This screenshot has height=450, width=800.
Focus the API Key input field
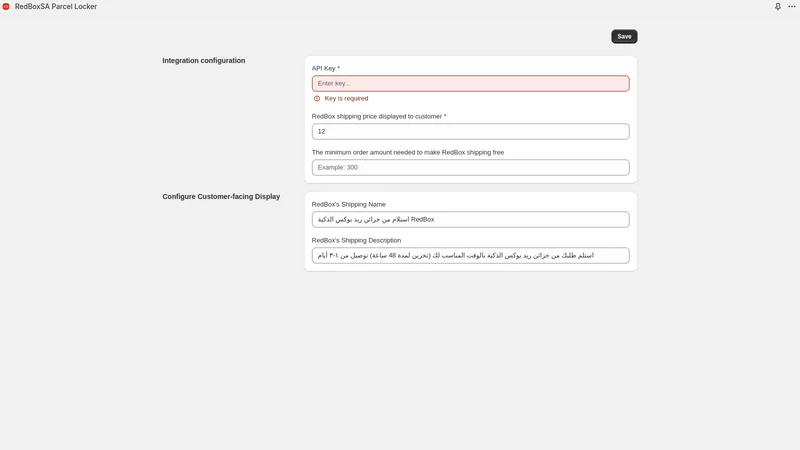click(x=470, y=83)
